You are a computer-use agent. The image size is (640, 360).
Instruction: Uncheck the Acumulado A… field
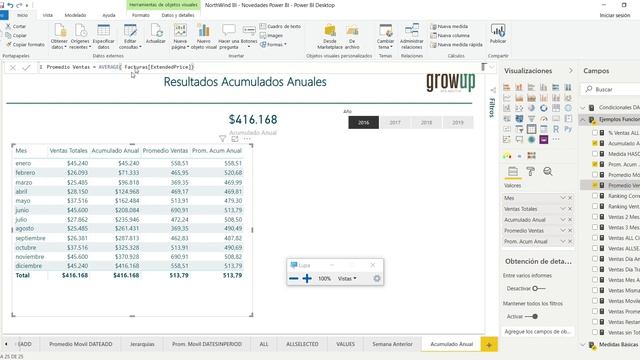coord(595,143)
